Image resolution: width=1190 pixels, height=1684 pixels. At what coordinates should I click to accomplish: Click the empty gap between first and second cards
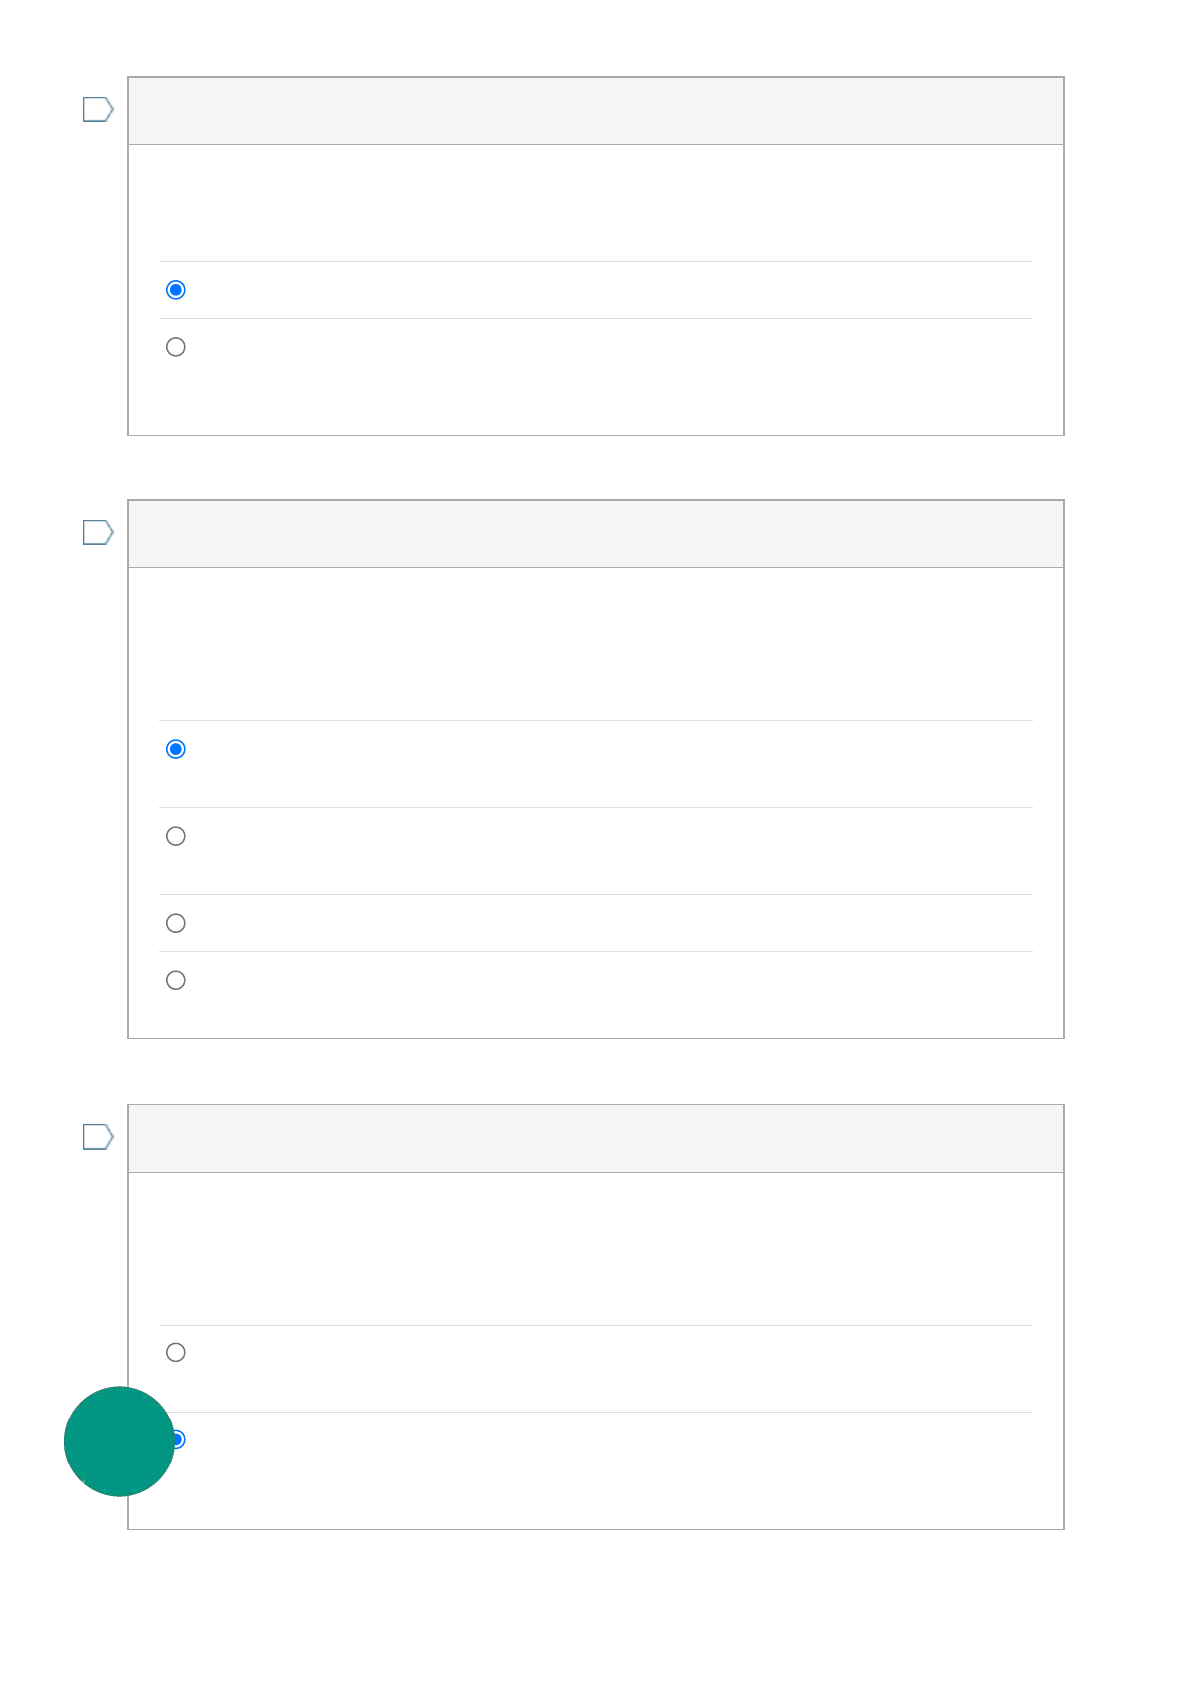(595, 467)
